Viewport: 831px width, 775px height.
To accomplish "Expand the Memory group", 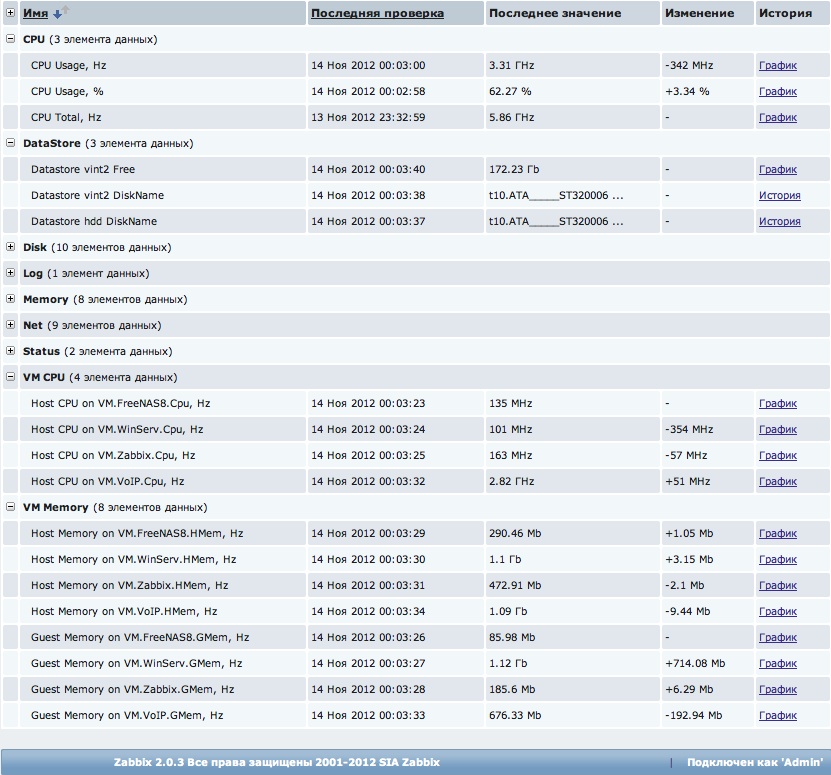I will coord(11,299).
